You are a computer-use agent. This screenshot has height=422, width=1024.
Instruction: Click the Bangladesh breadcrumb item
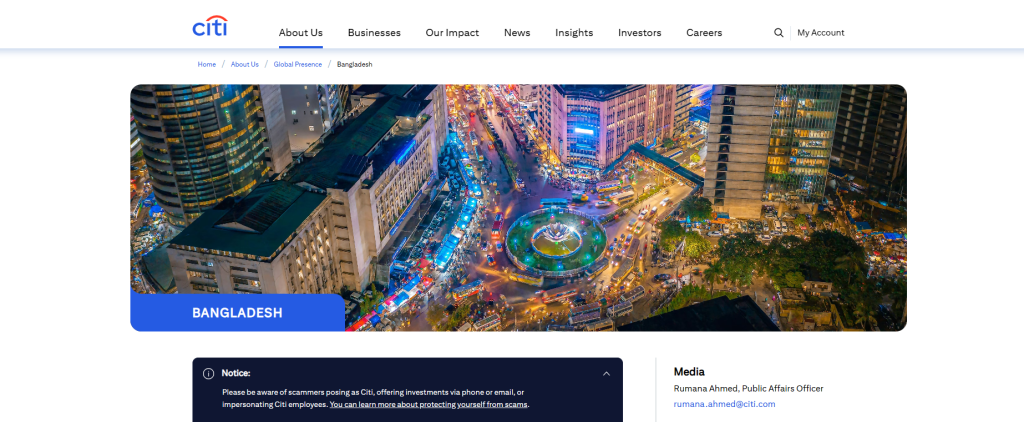click(x=354, y=64)
